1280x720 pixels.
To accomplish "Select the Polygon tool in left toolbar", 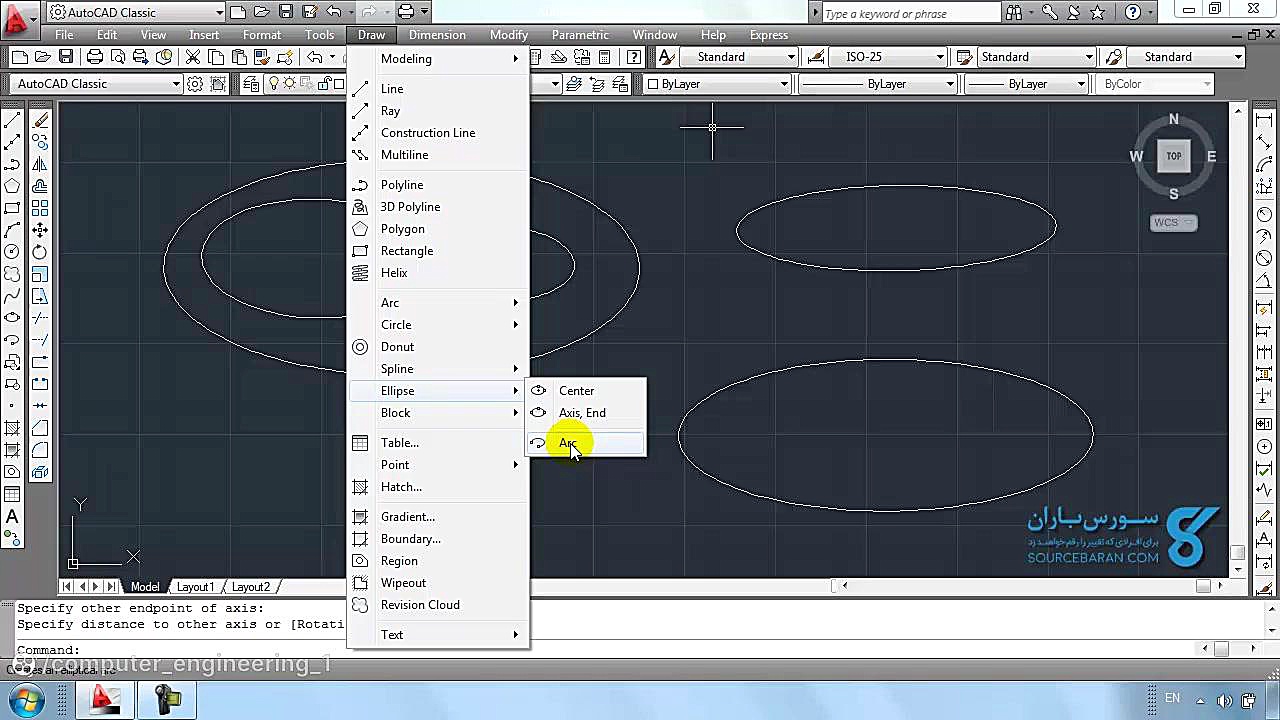I will click(x=12, y=186).
